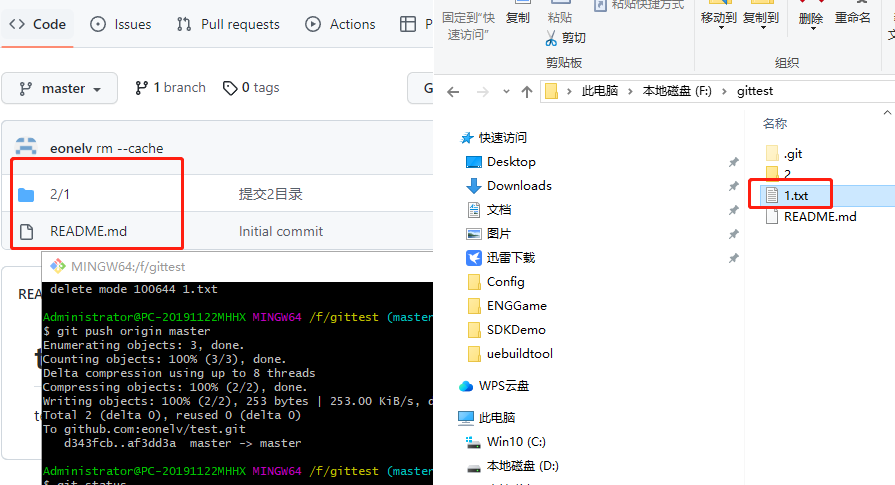Image resolution: width=895 pixels, height=485 pixels.
Task: Click gittest in the address bar
Action: point(755,91)
